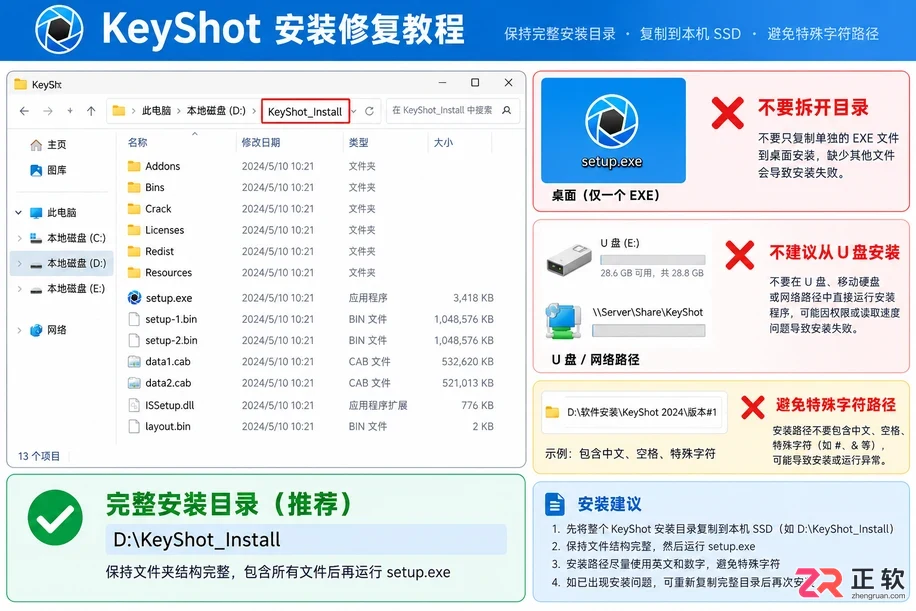Screen dimensions: 916x611
Task: Select the Bins folder icon
Action: click(134, 188)
